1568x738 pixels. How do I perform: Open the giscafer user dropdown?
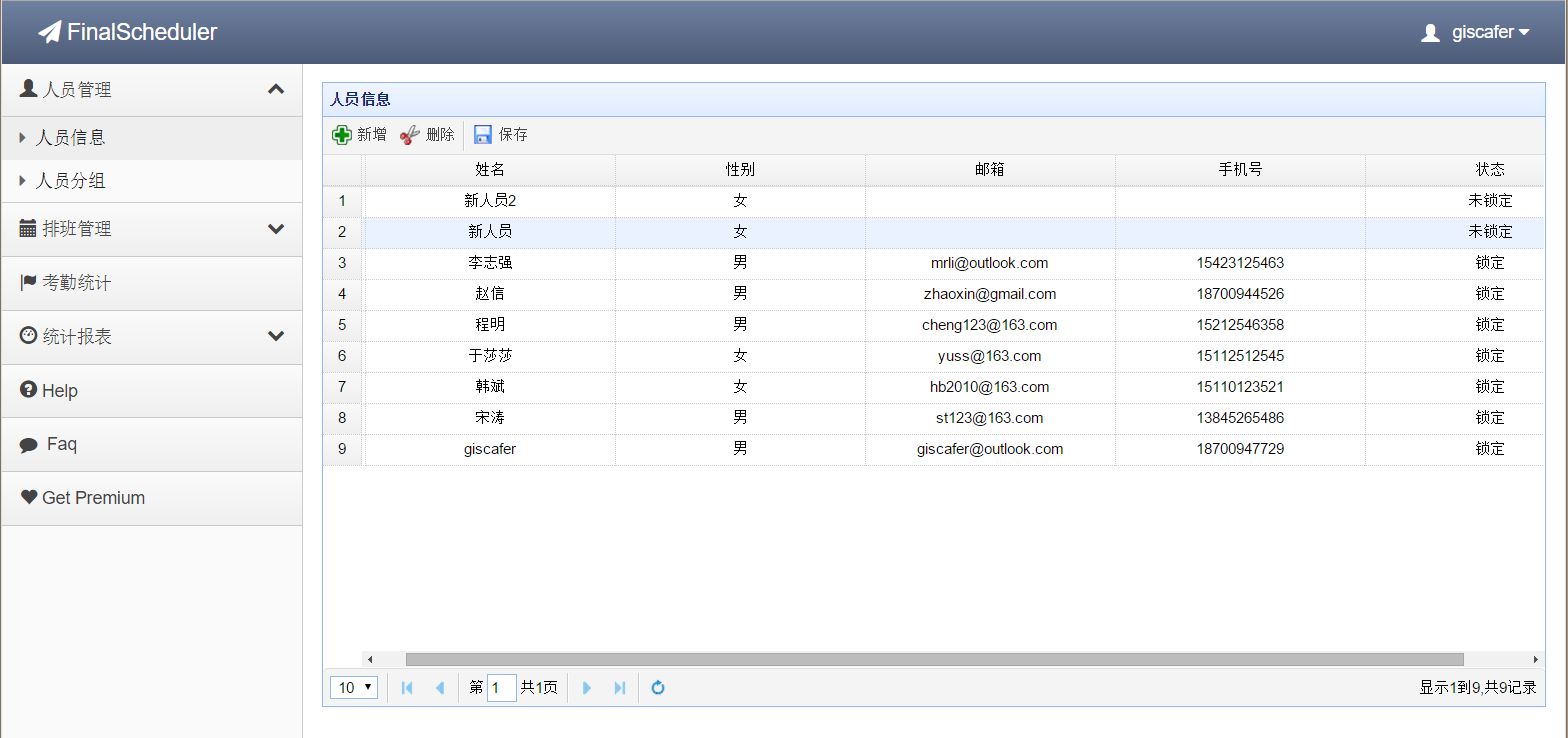click(x=1476, y=32)
